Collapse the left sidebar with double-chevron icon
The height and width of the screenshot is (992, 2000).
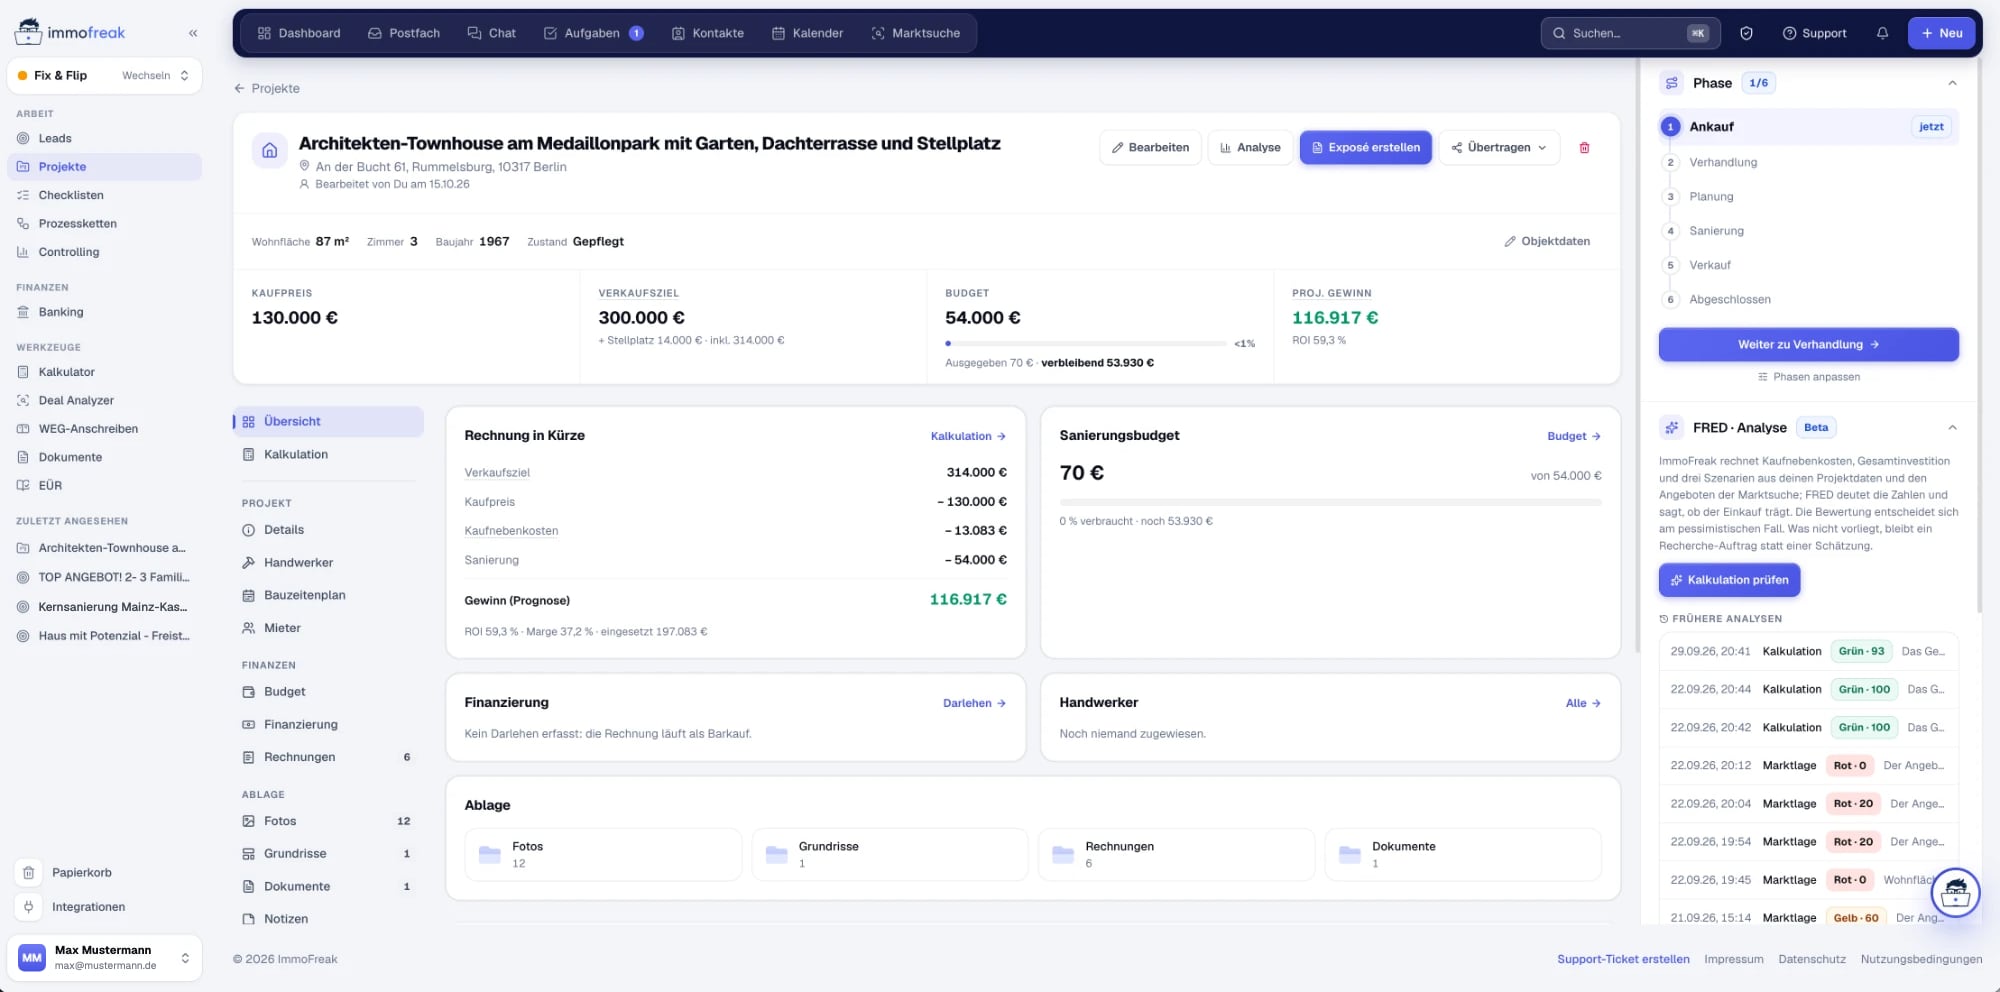tap(193, 33)
